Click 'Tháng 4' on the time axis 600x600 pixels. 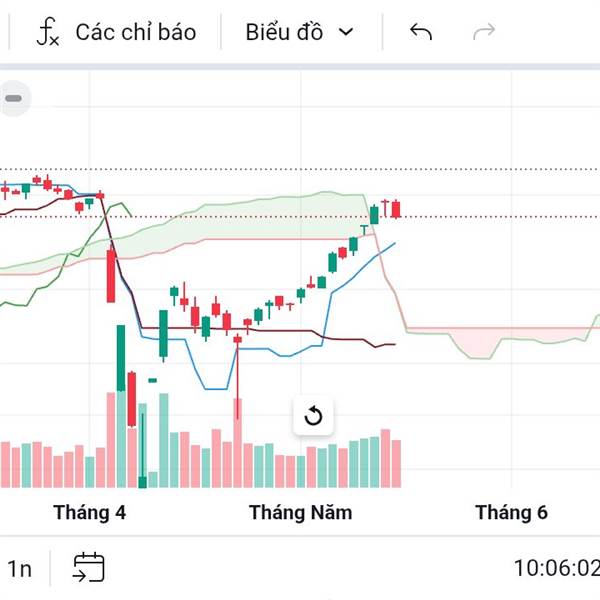90,513
